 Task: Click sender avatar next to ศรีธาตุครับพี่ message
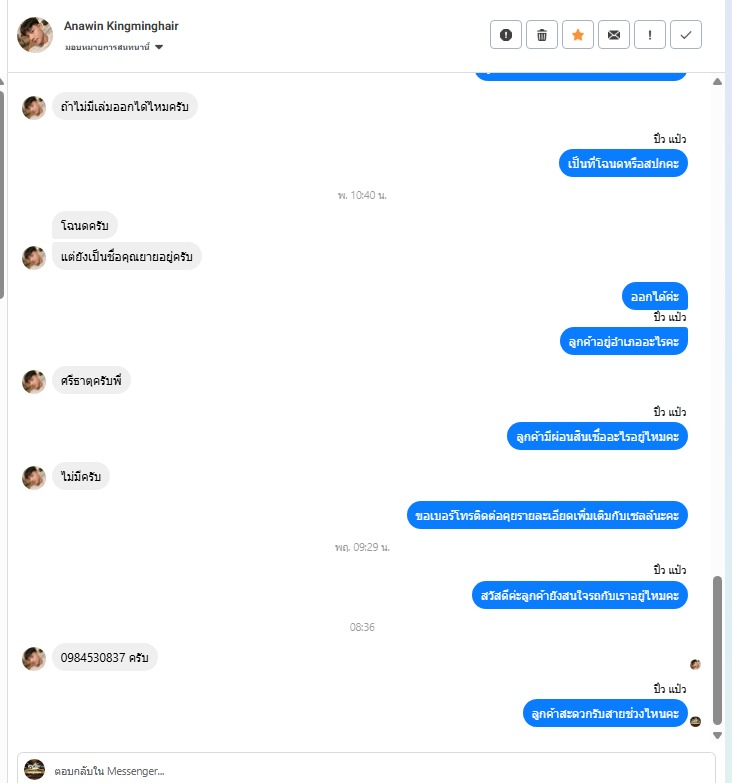pyautogui.click(x=34, y=382)
